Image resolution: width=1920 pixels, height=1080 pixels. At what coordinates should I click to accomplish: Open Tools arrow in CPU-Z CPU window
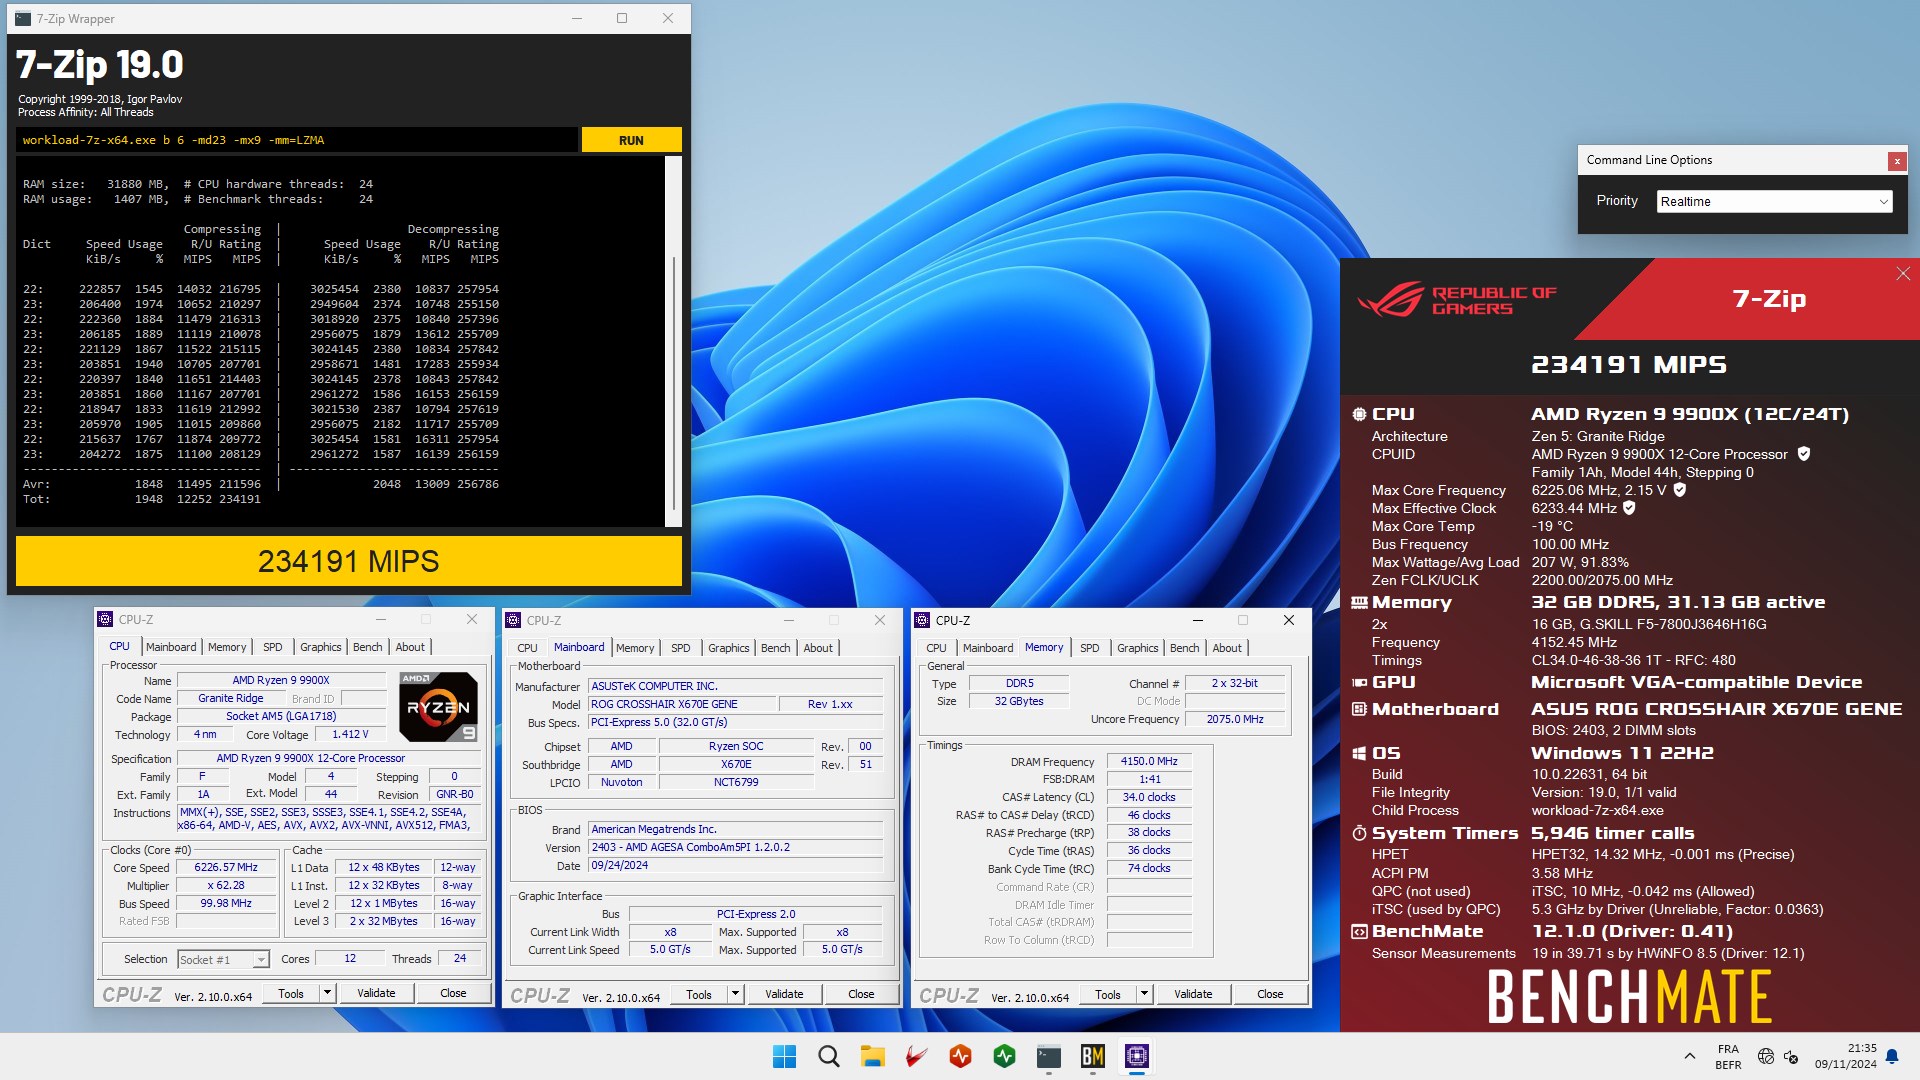(x=327, y=993)
